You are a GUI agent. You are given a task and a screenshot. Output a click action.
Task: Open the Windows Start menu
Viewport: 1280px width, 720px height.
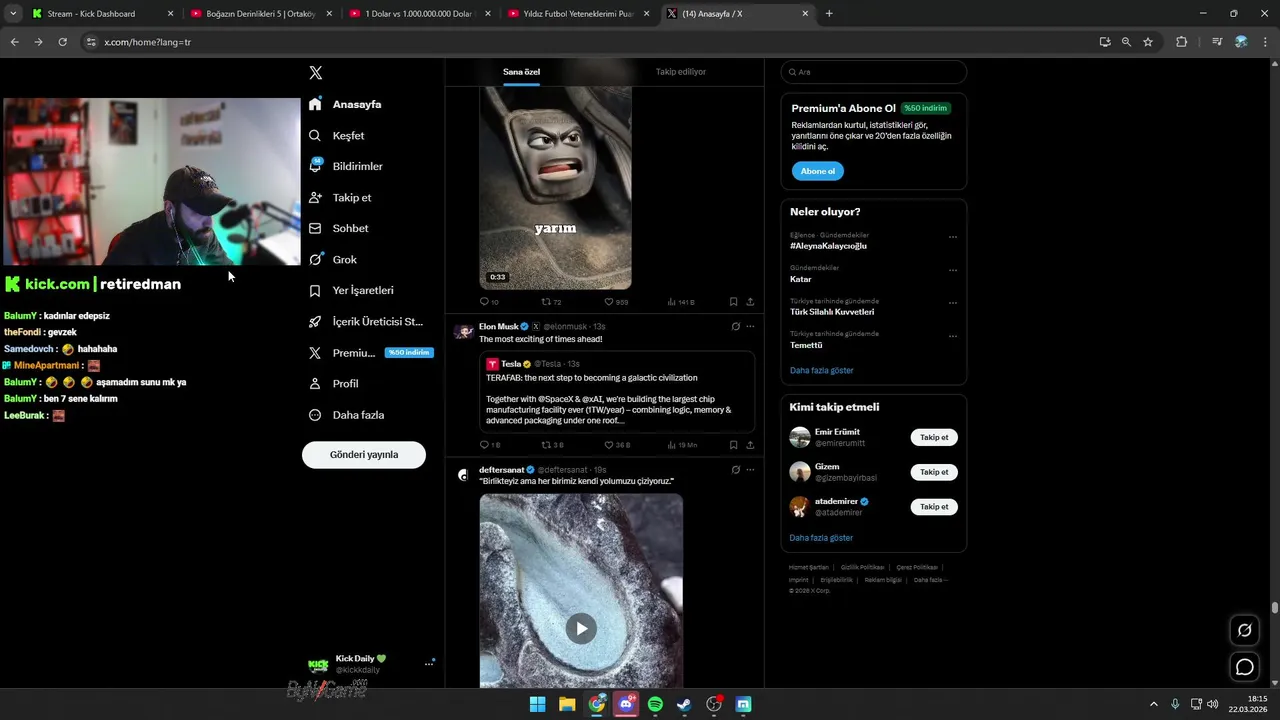pos(538,704)
